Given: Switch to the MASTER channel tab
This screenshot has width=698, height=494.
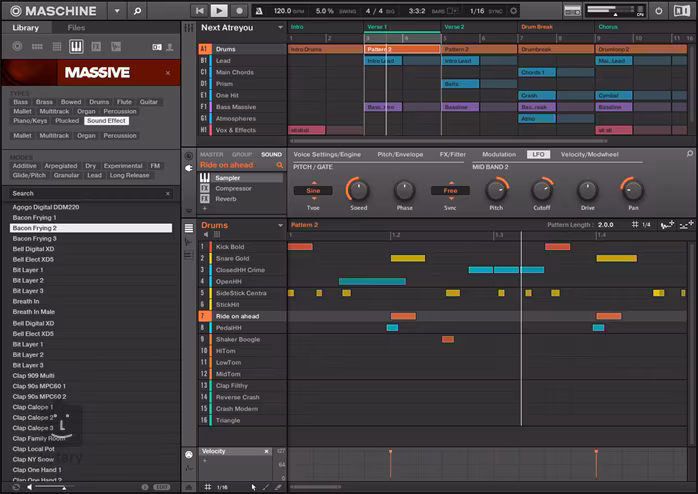Looking at the screenshot, I should [x=211, y=154].
